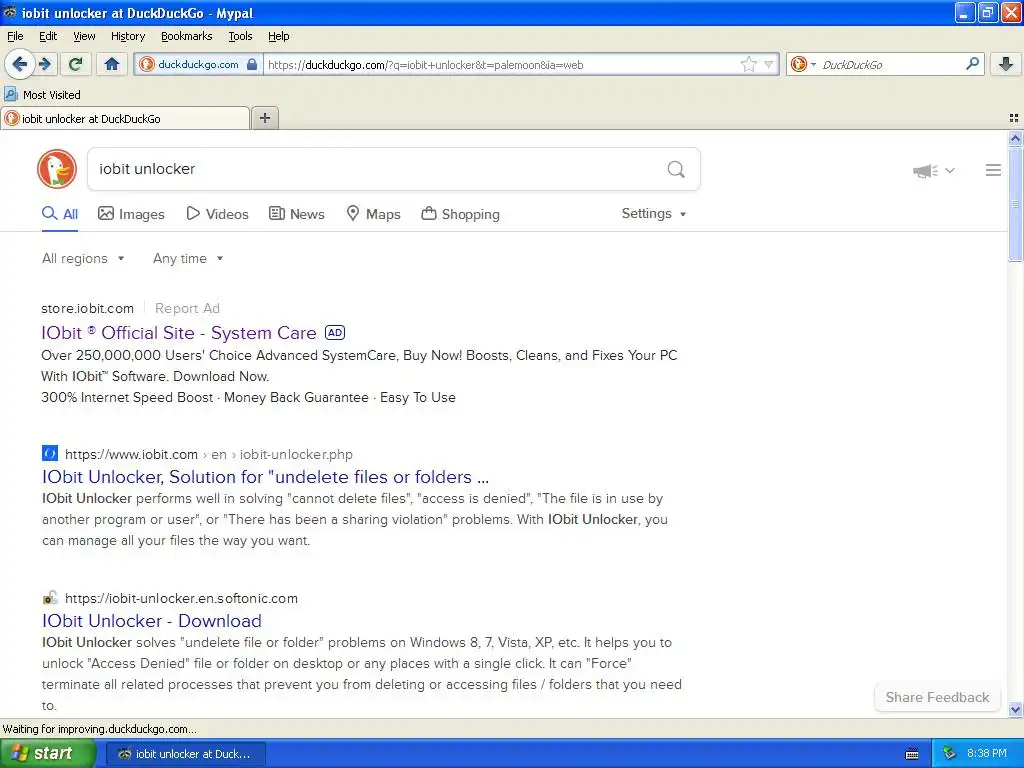Switch to Videos results

(217, 214)
